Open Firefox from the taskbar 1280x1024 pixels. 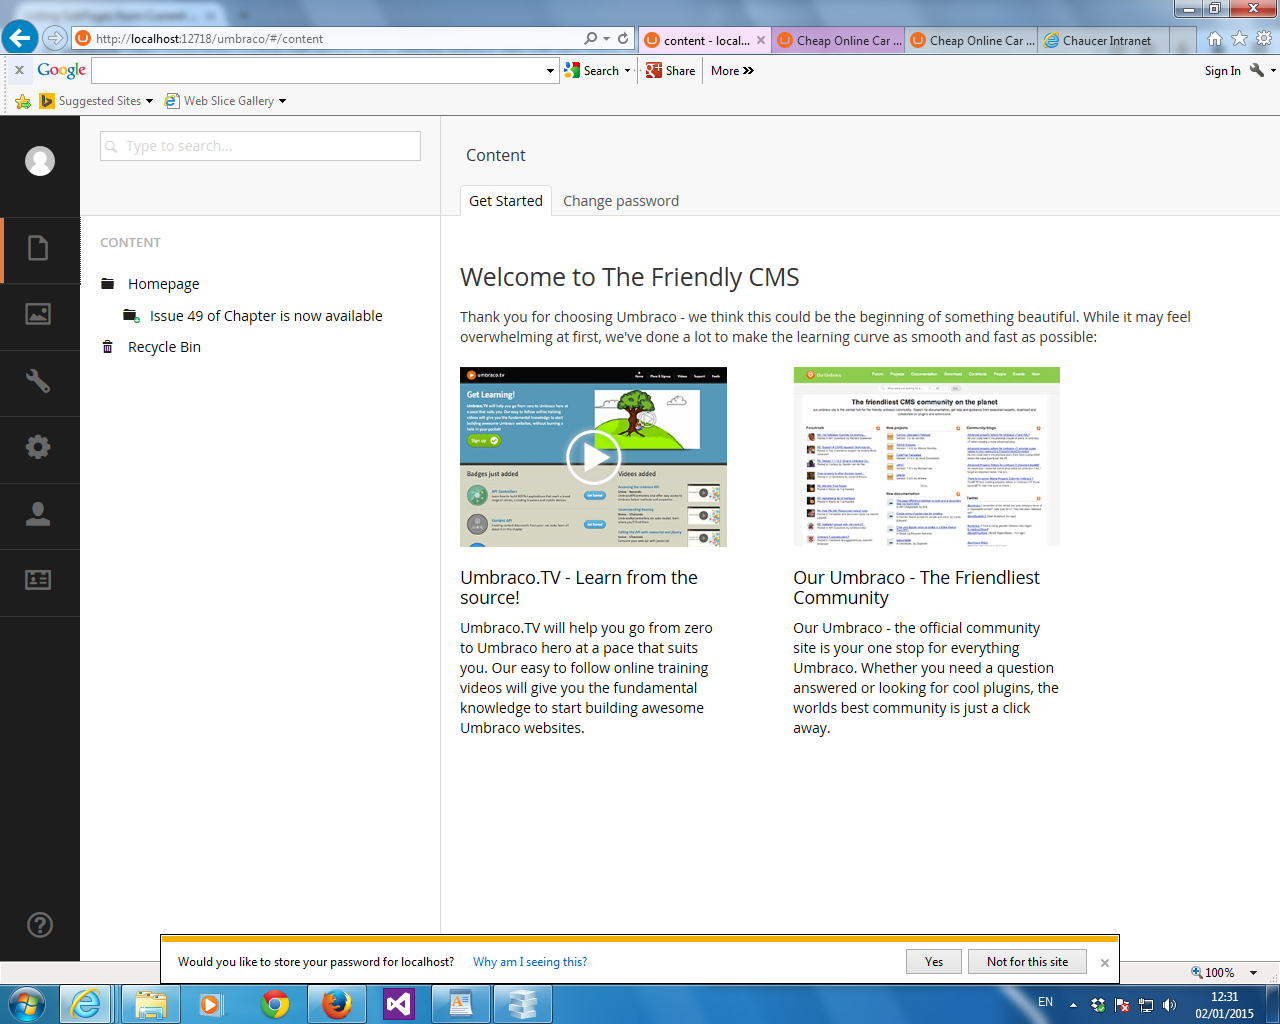pyautogui.click(x=337, y=1004)
